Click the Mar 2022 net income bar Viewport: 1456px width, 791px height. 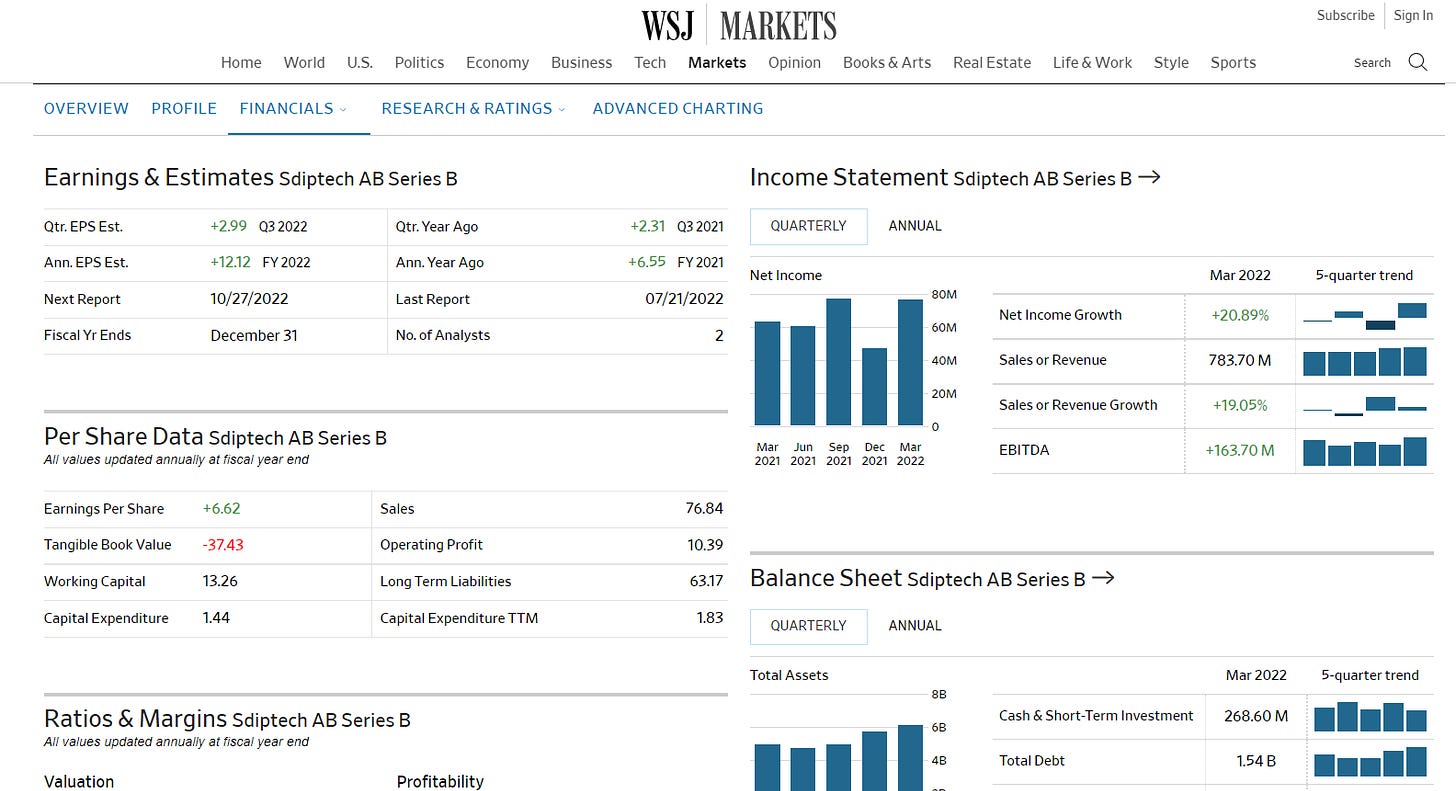click(x=910, y=363)
